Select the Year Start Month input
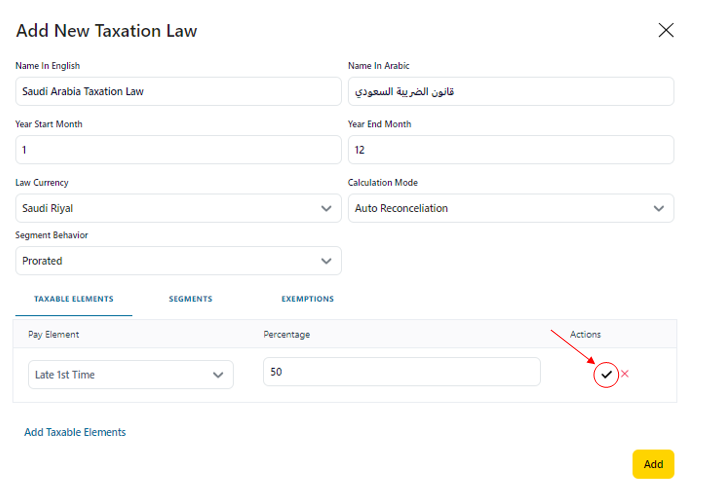The height and width of the screenshot is (498, 702). click(178, 150)
